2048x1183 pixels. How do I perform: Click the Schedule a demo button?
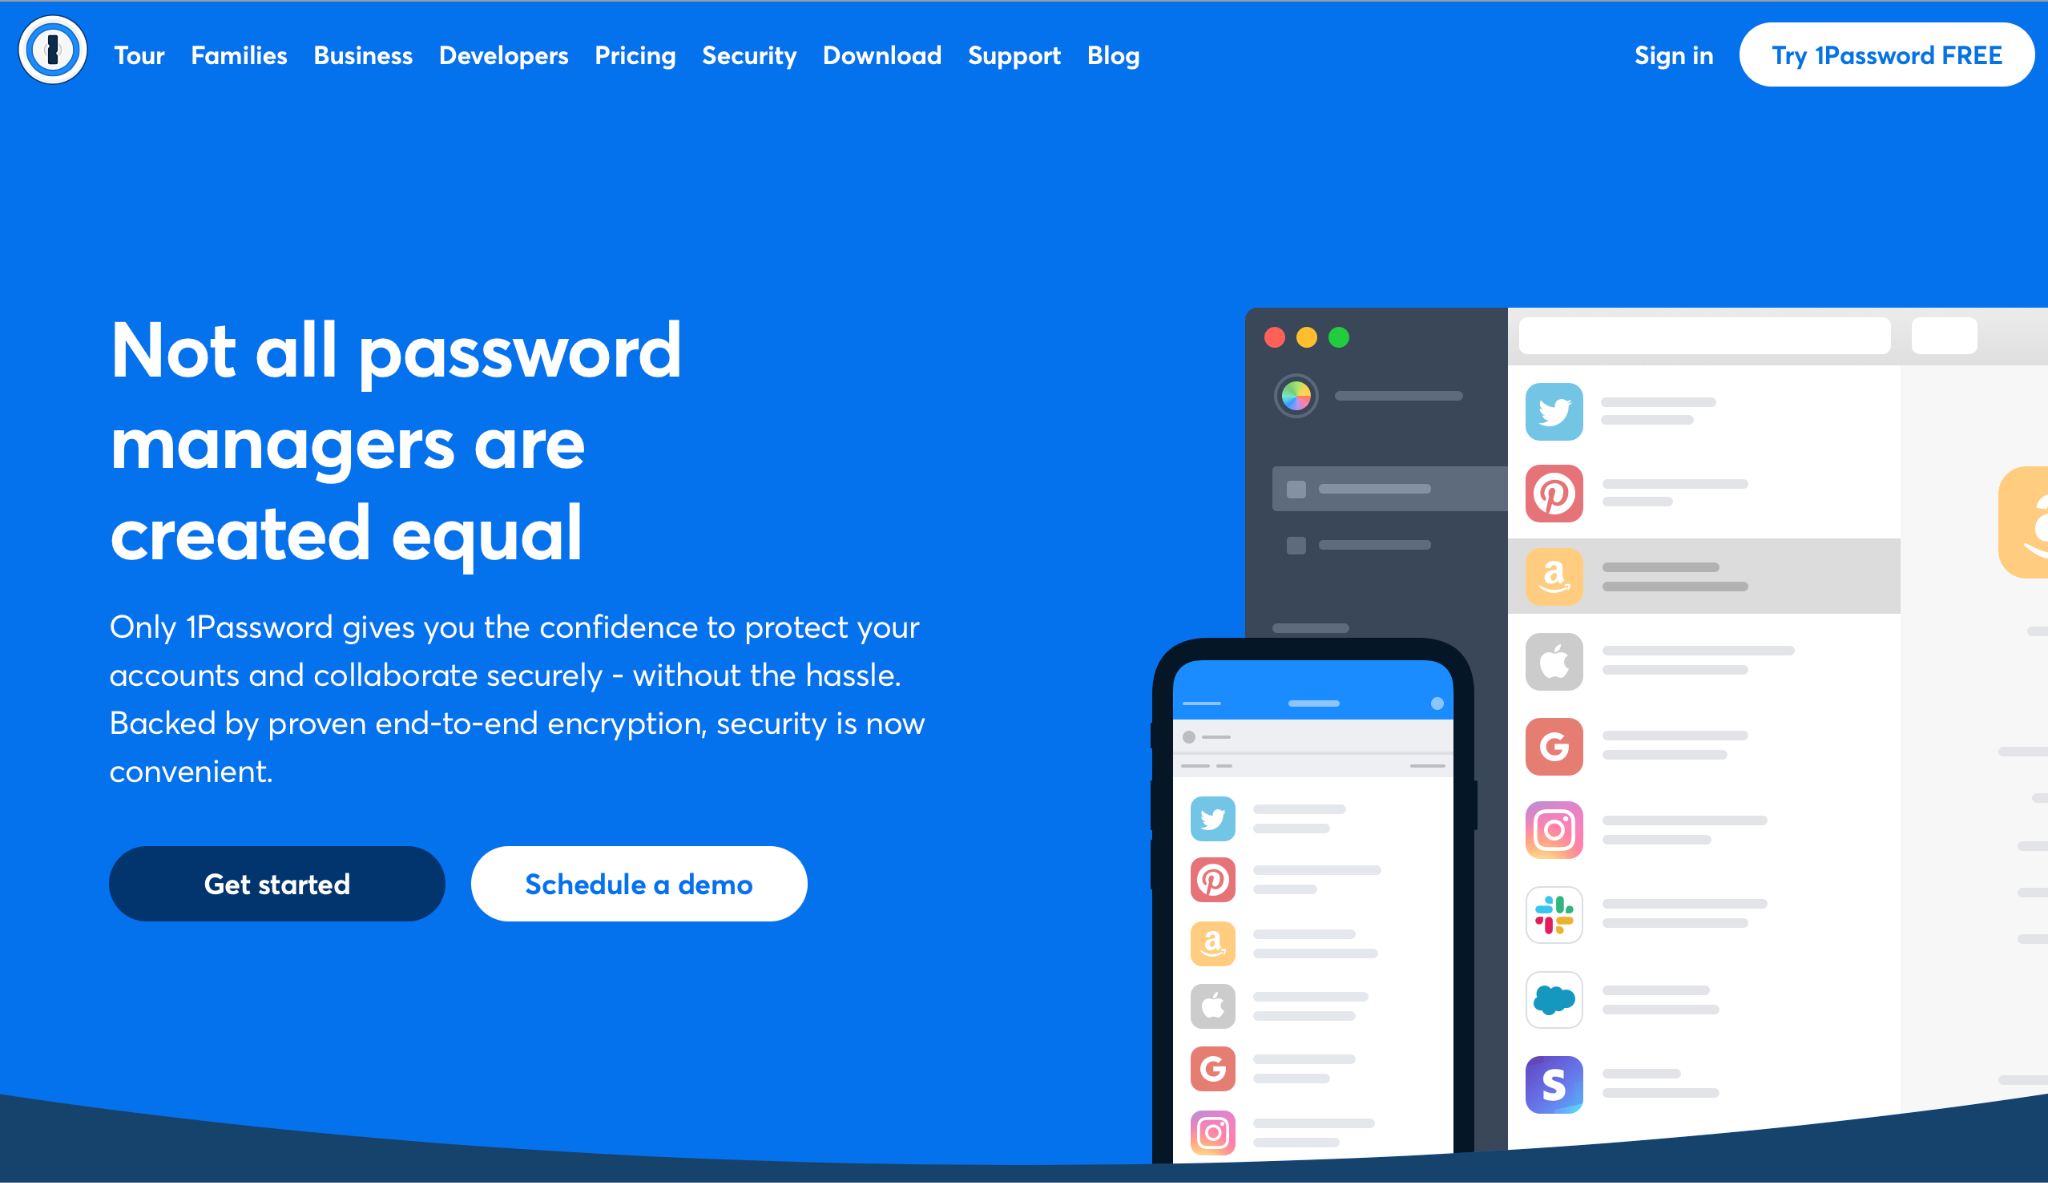coord(638,883)
